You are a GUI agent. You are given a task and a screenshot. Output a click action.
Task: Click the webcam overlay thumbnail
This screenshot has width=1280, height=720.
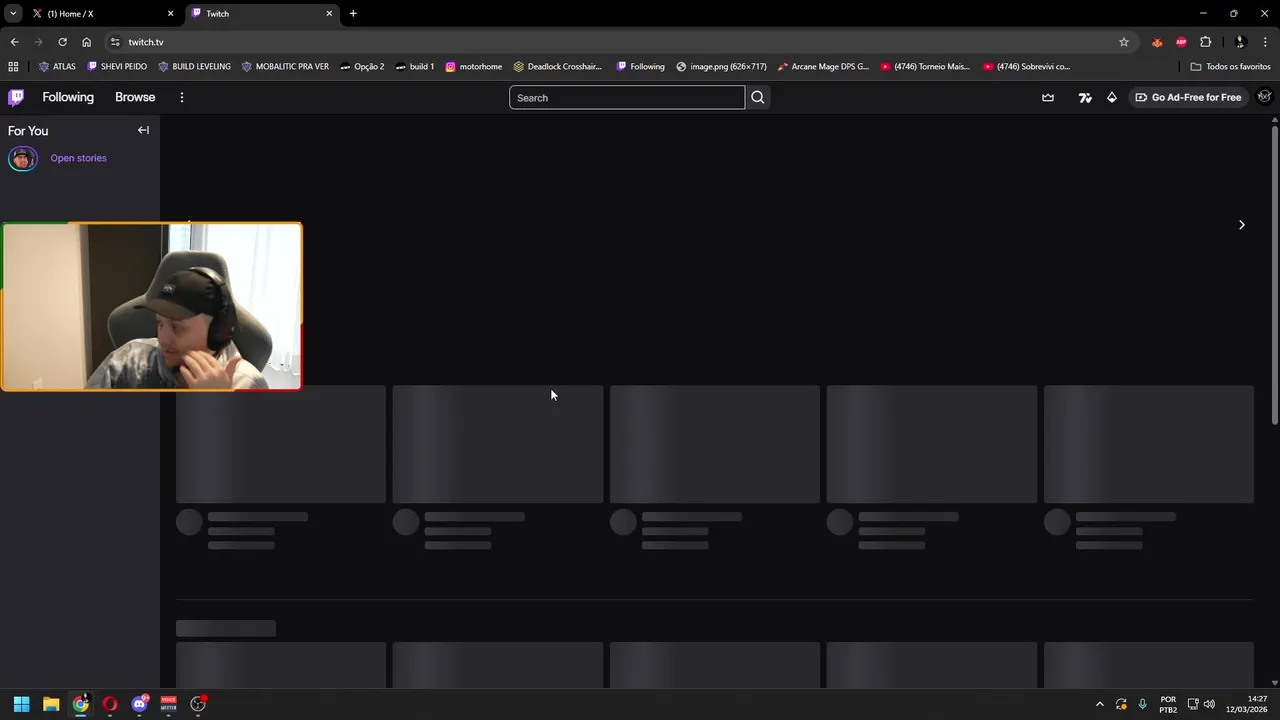(x=151, y=306)
